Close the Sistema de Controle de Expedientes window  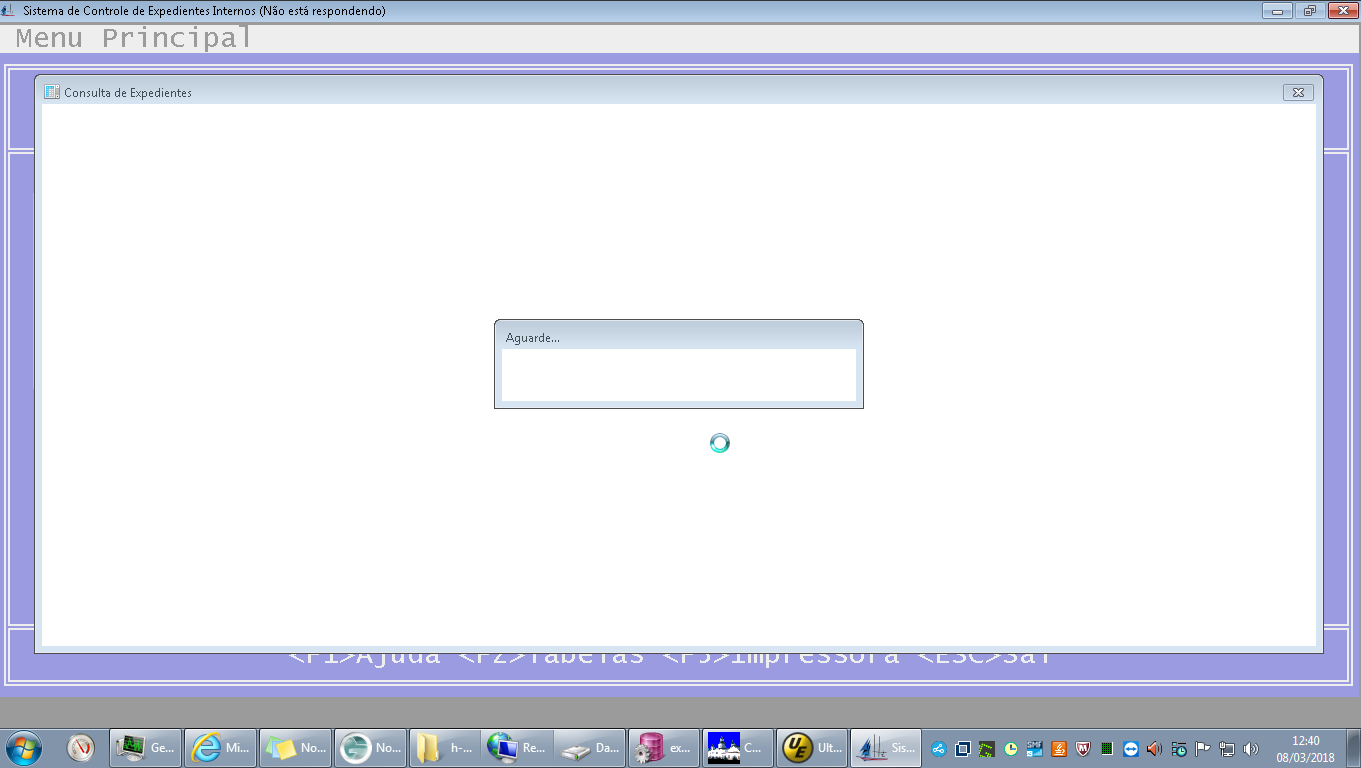(1341, 11)
